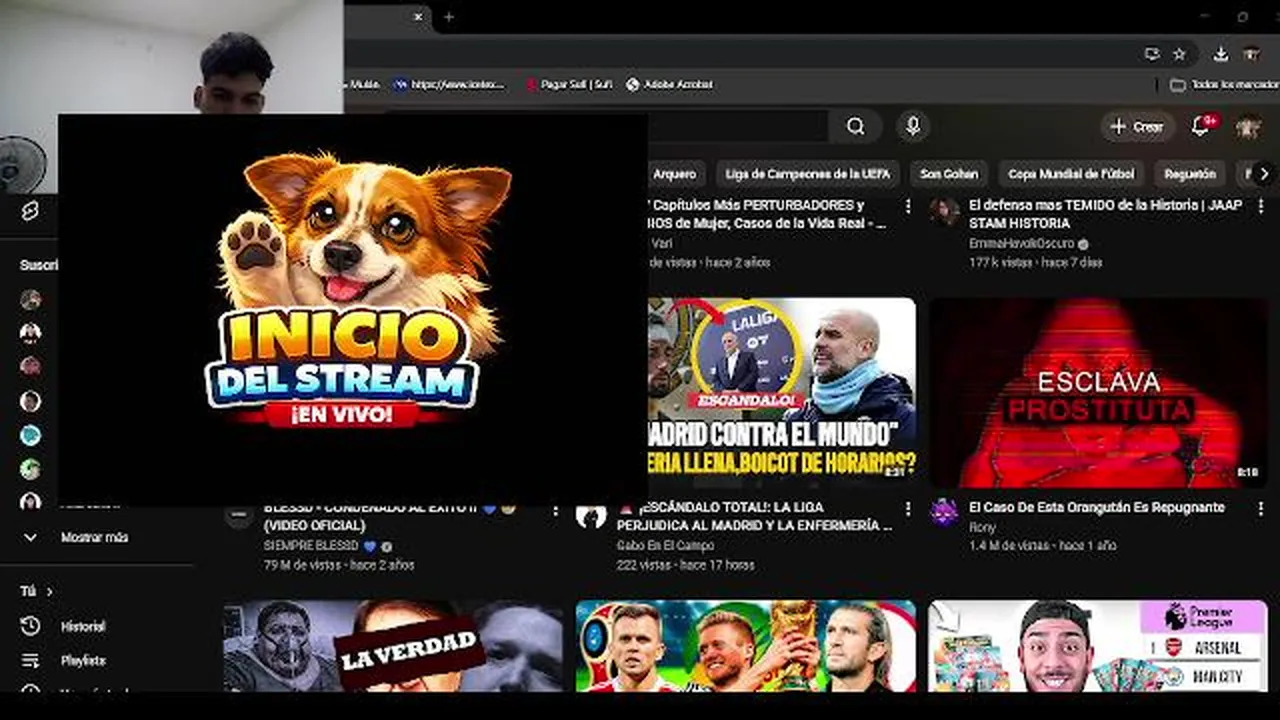Activate voice search microphone icon
1280x720 pixels.
(912, 126)
